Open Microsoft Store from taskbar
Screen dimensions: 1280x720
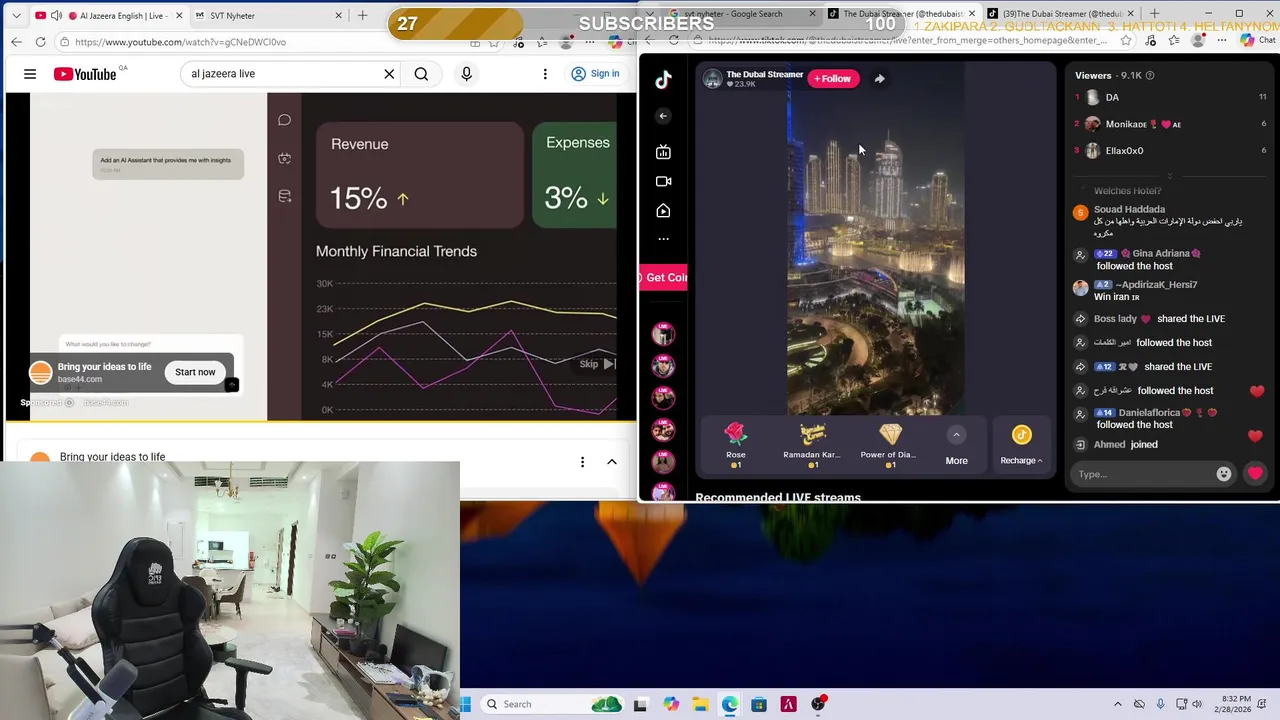coord(759,704)
